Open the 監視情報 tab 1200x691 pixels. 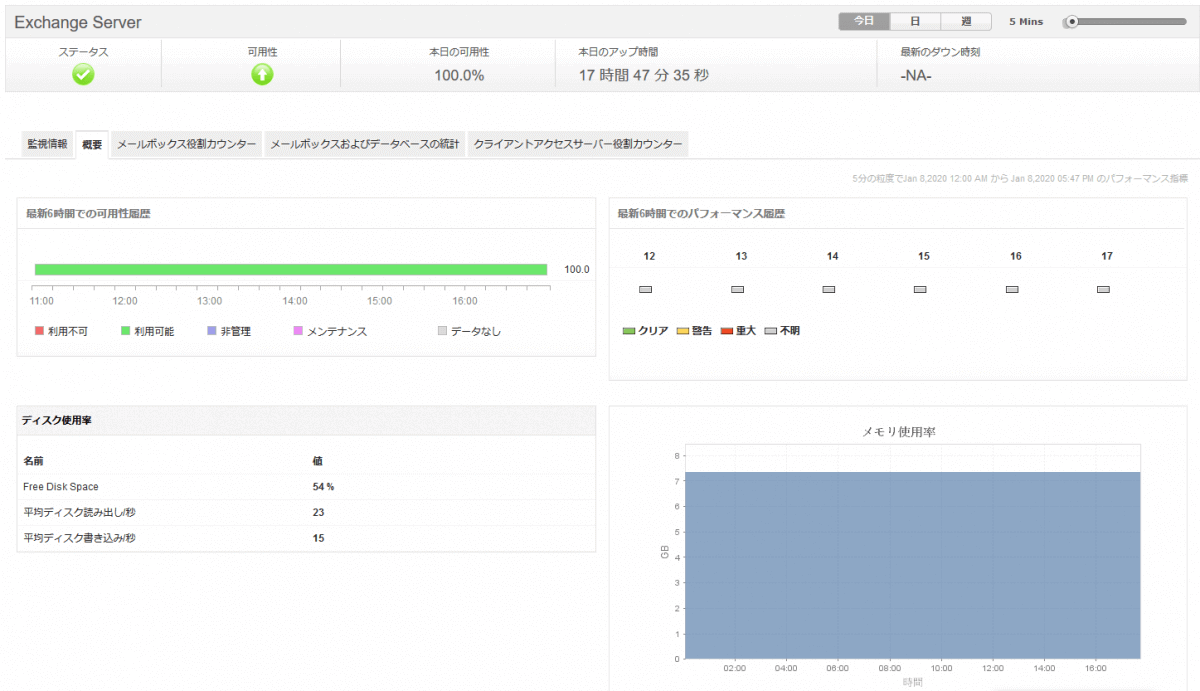pos(47,145)
